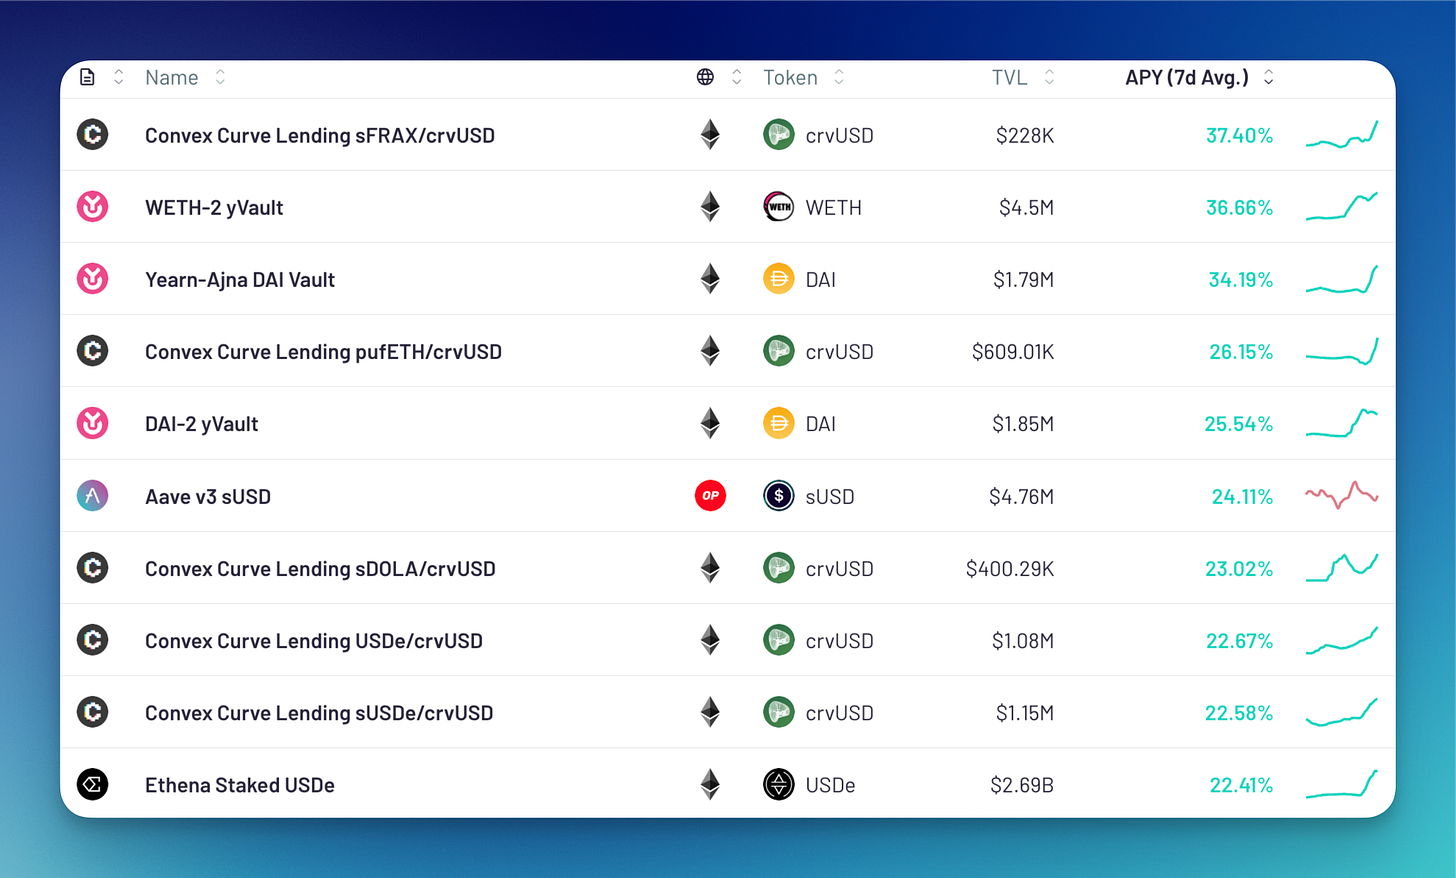Click the sUSD token icon
The image size is (1456, 878).
pyautogui.click(x=778, y=496)
